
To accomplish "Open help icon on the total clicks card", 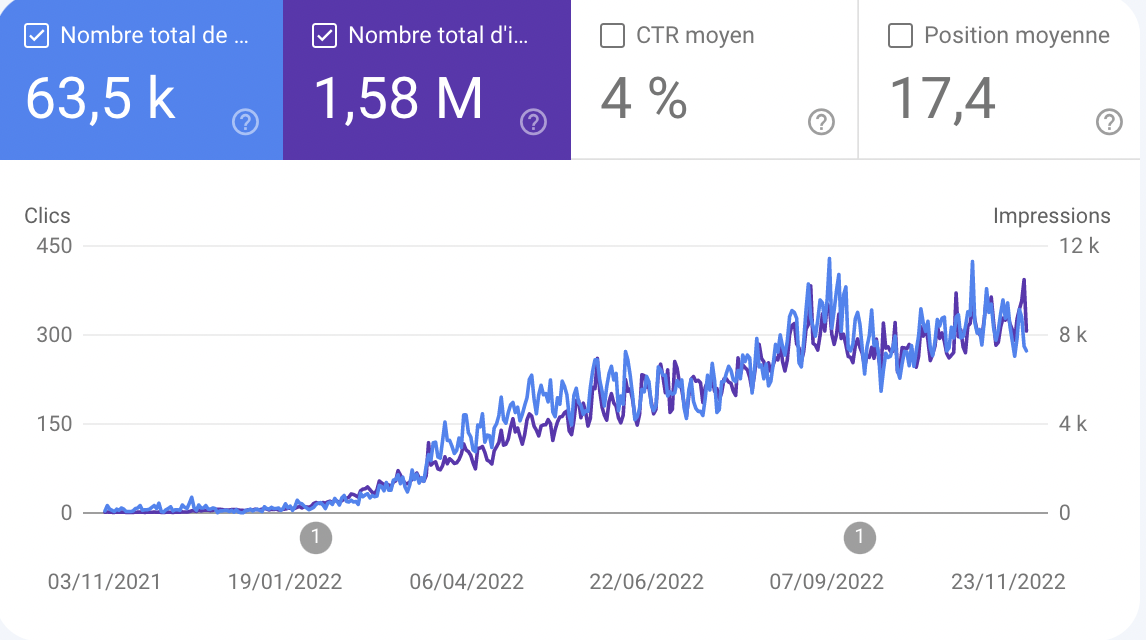I will click(x=245, y=122).
